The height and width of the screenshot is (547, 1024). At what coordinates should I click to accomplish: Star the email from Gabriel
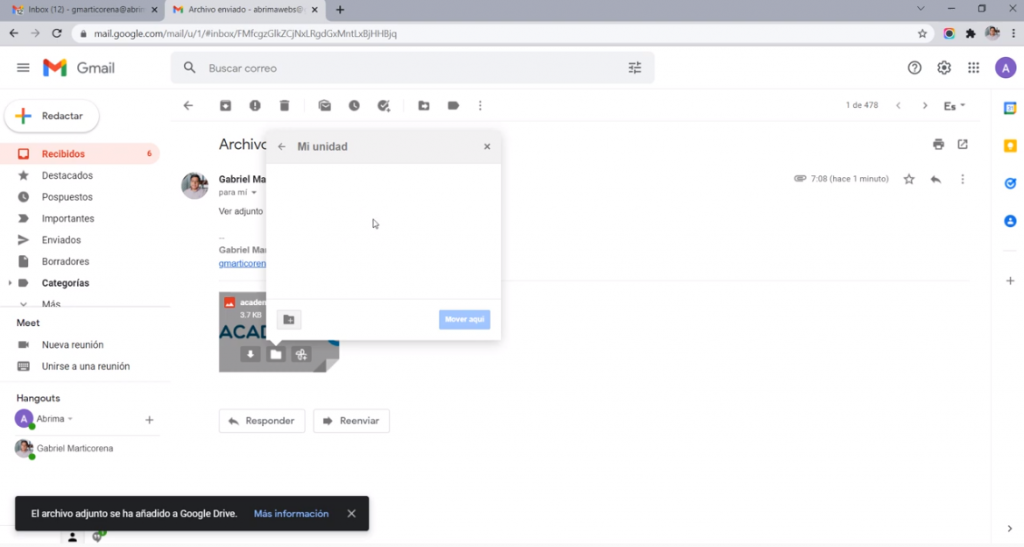pos(909,179)
